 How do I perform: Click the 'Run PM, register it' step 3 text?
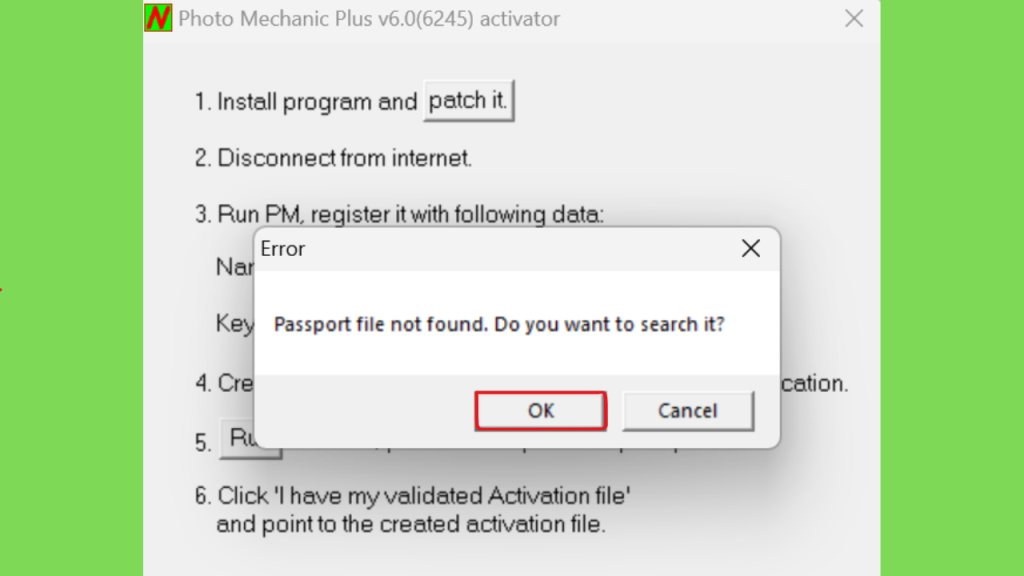[x=400, y=214]
